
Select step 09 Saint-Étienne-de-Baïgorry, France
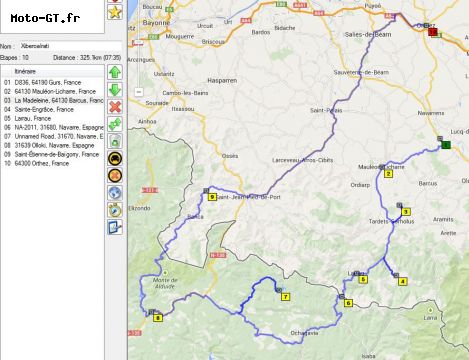(x=53, y=154)
